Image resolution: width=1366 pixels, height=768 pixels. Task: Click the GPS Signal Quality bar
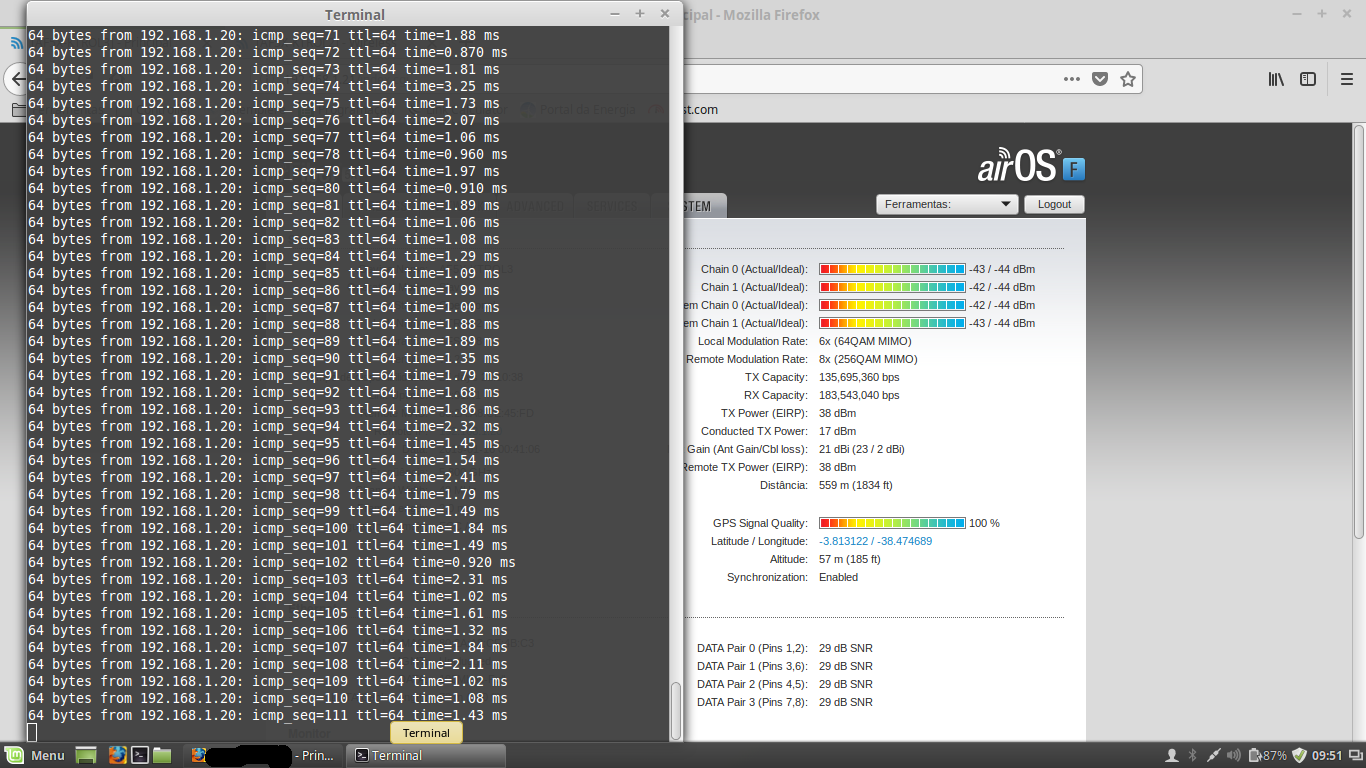tap(892, 523)
